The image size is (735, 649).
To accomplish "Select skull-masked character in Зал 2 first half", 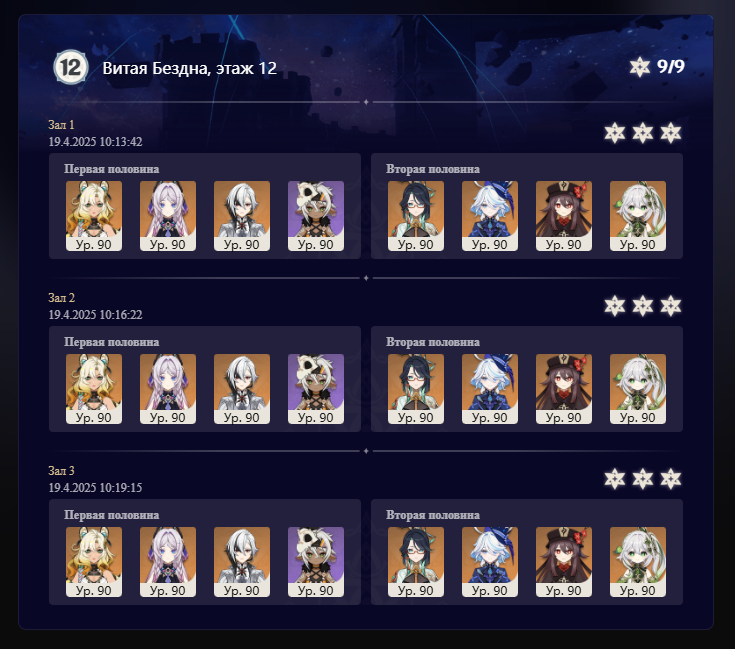I will (316, 389).
